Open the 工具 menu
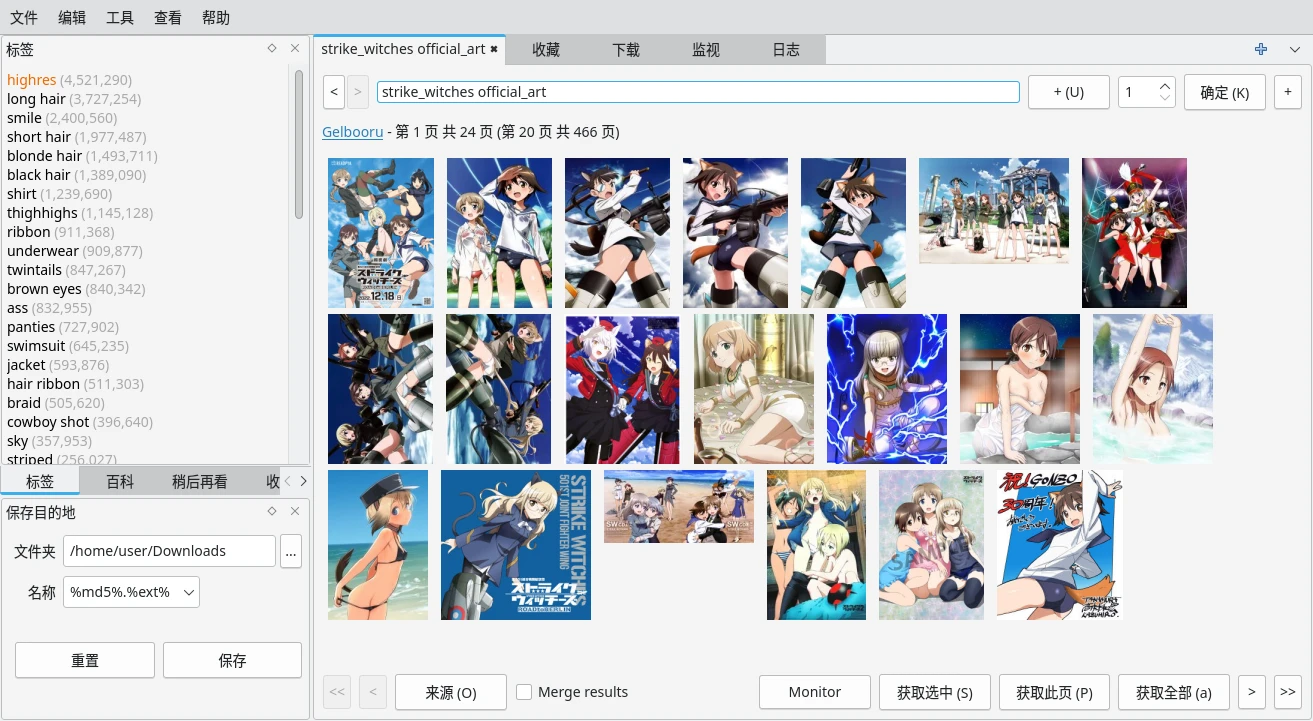 [x=120, y=17]
